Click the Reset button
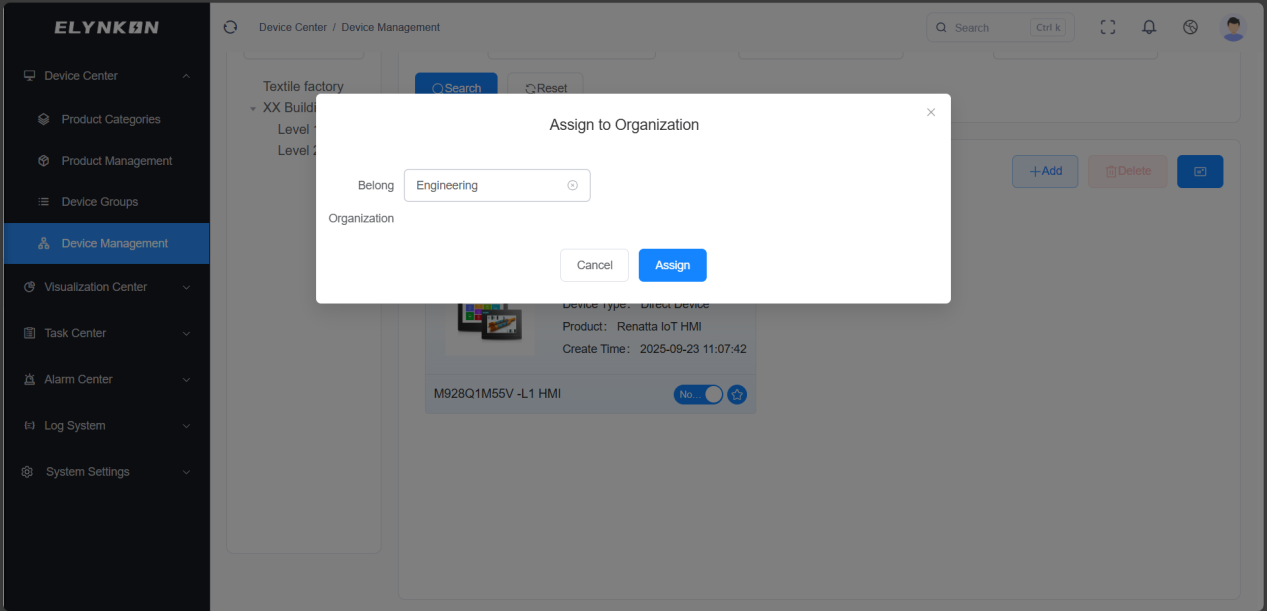The width and height of the screenshot is (1267, 611). (546, 84)
